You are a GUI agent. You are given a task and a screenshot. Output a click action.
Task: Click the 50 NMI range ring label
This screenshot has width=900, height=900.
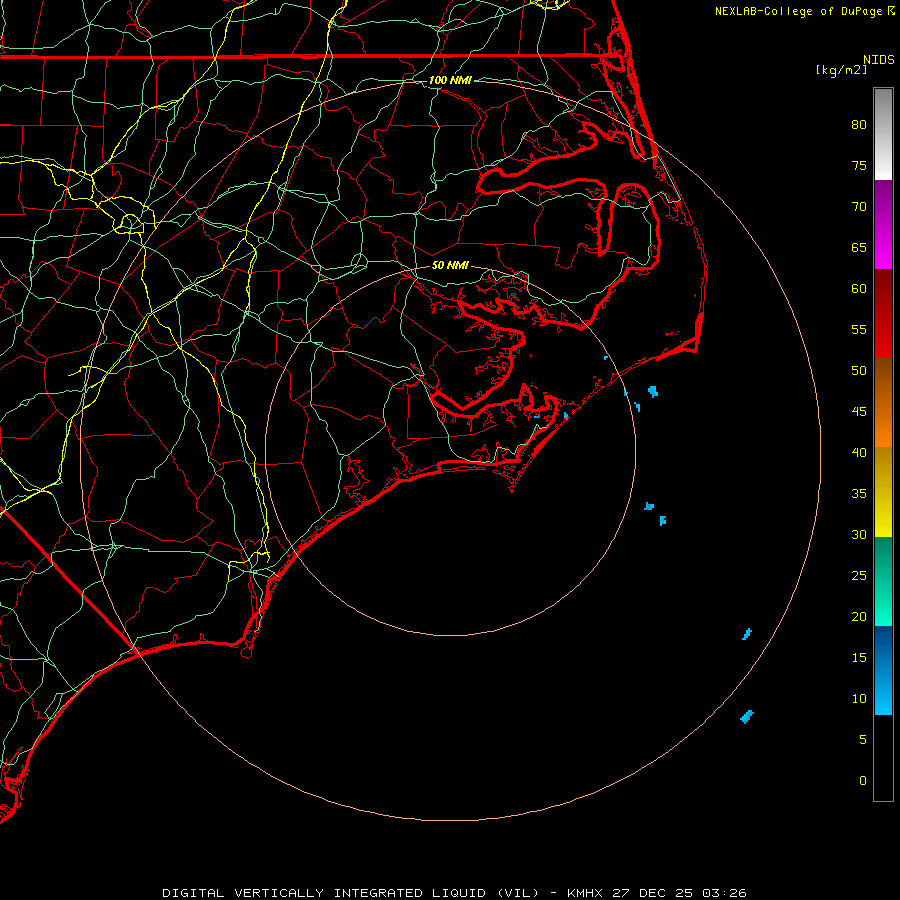(450, 265)
